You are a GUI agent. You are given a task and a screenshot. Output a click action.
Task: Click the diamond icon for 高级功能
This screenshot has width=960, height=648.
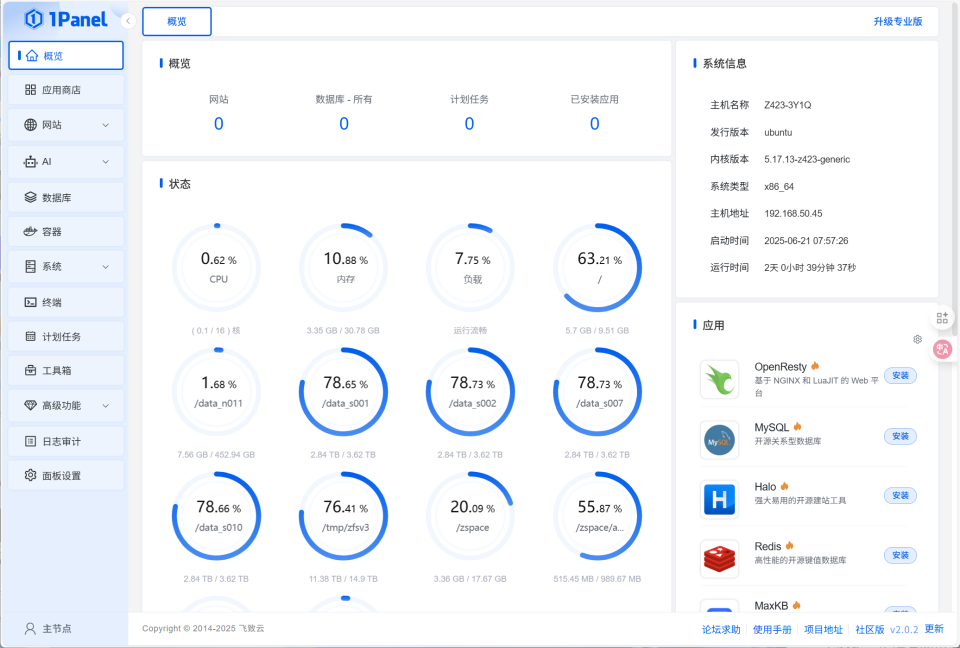tap(31, 405)
